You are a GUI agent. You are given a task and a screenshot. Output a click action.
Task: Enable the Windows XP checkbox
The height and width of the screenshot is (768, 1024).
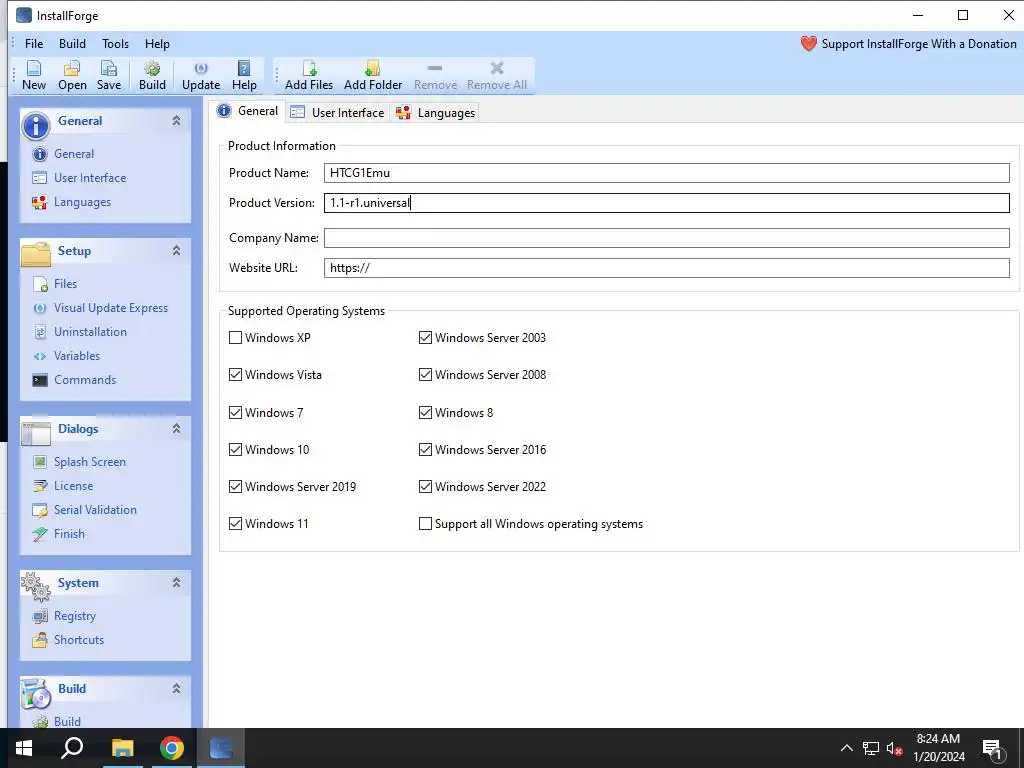236,338
